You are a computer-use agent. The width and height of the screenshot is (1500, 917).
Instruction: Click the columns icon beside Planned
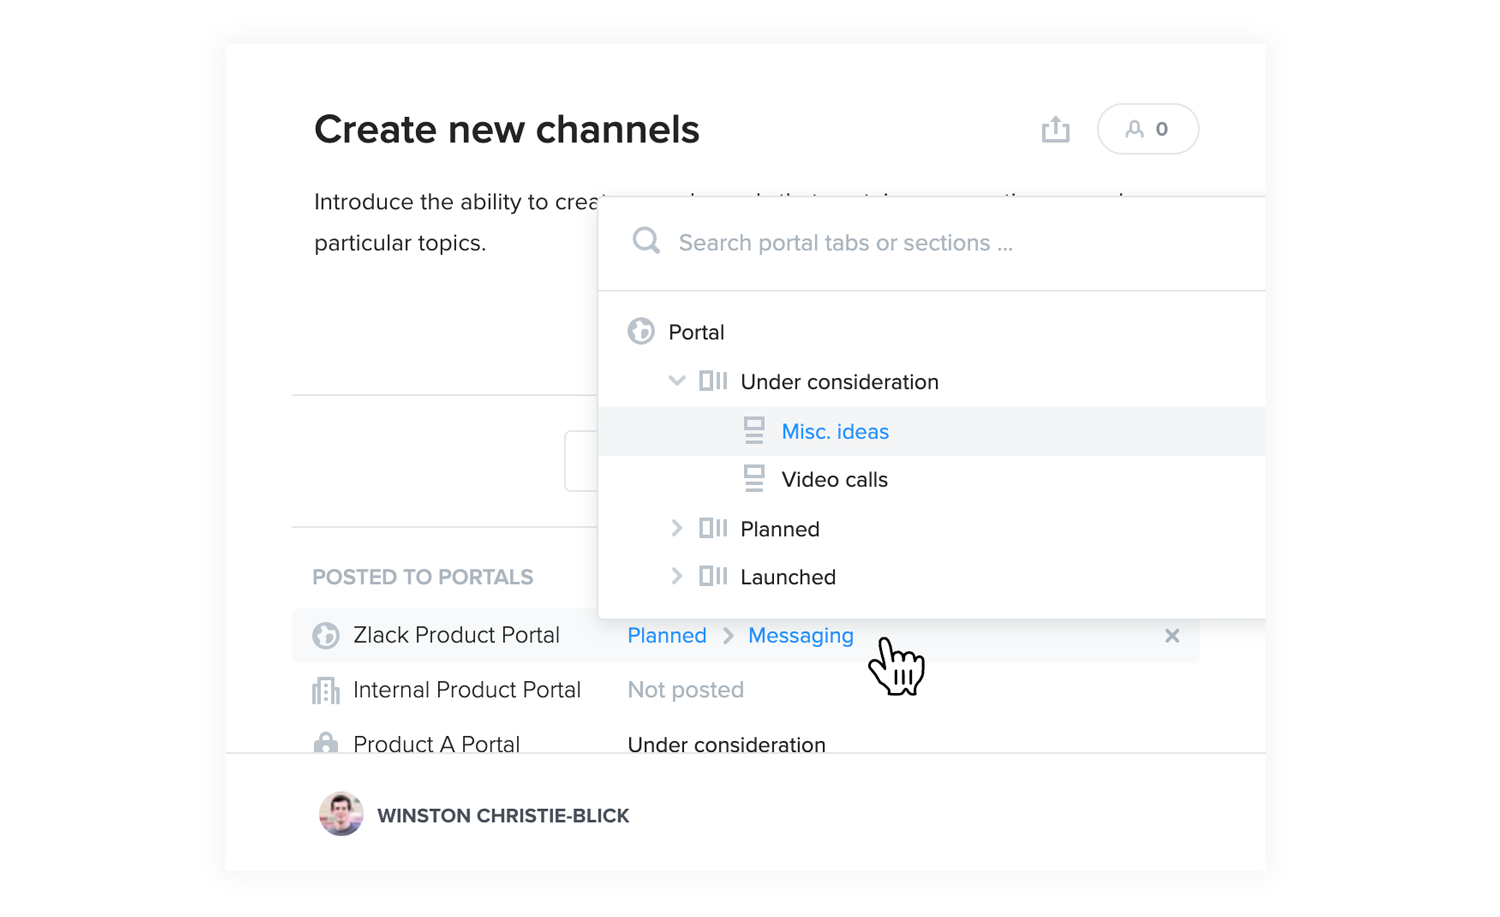[x=713, y=528]
